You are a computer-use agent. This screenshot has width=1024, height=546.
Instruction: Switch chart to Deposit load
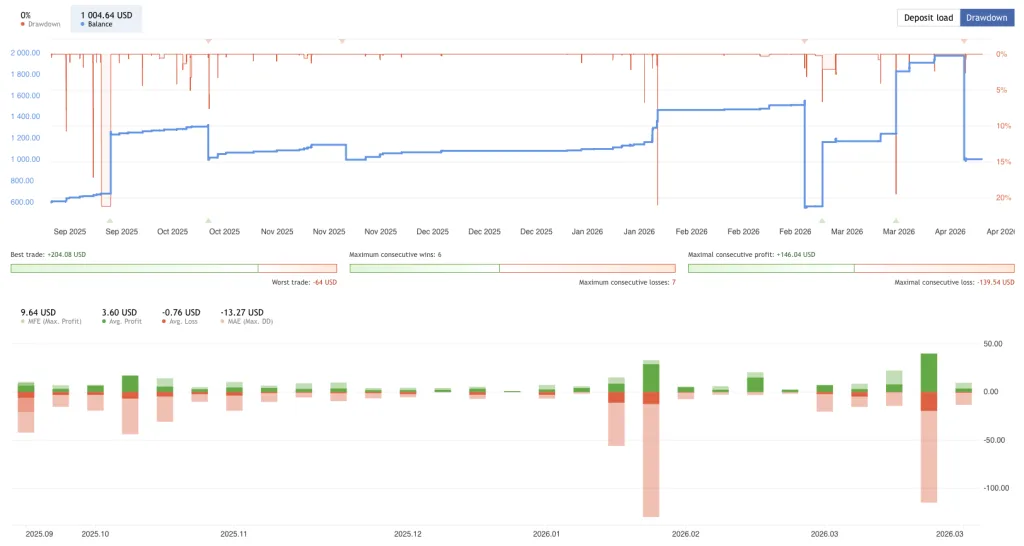pyautogui.click(x=928, y=18)
